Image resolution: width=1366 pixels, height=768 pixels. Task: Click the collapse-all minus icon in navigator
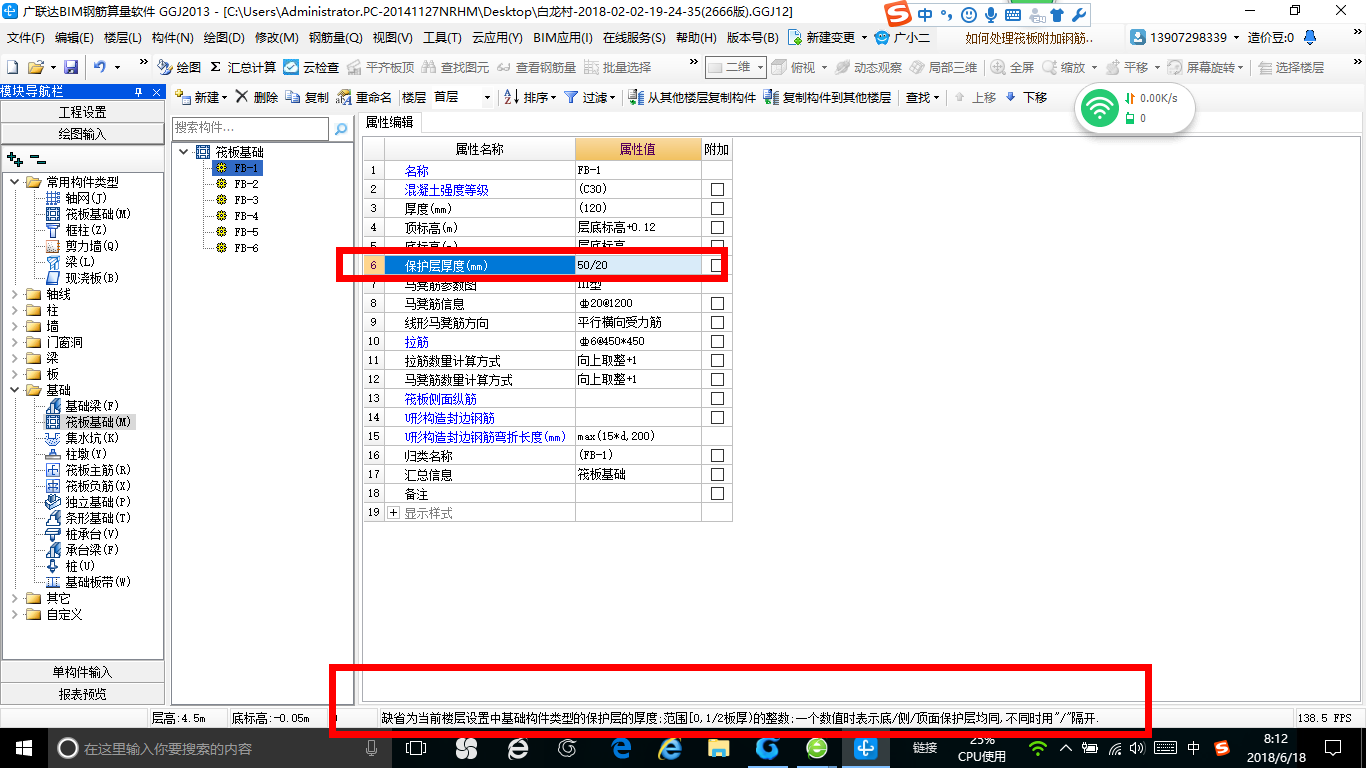click(38, 159)
